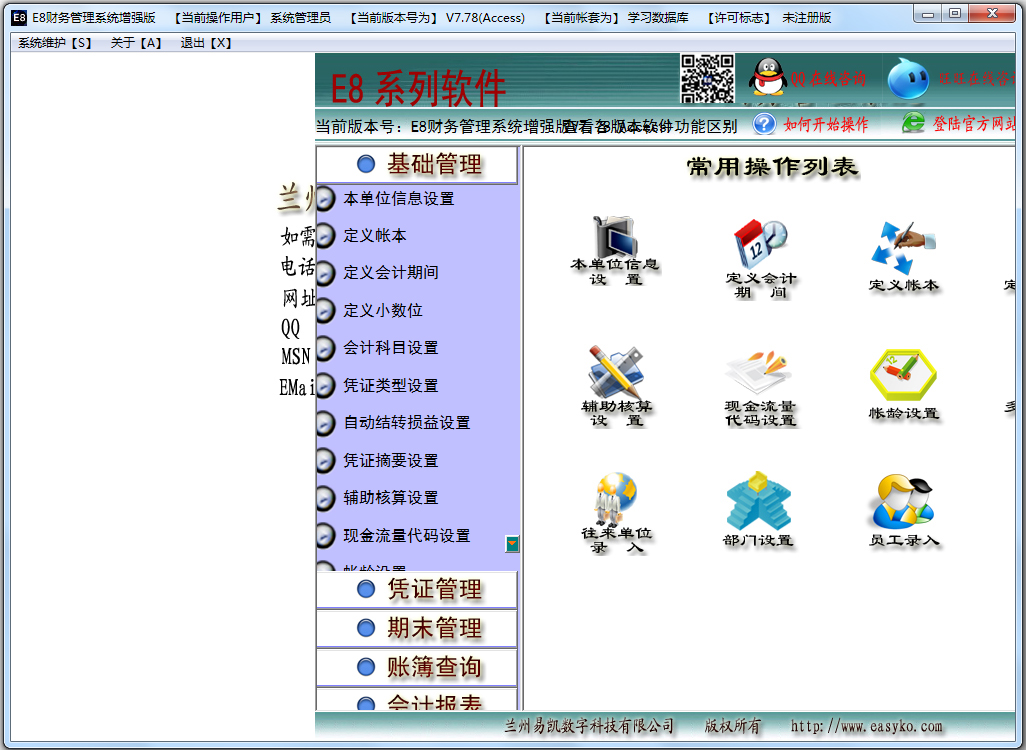Image resolution: width=1026 pixels, height=750 pixels.
Task: Expand the 账簿查询 section
Action: 417,667
